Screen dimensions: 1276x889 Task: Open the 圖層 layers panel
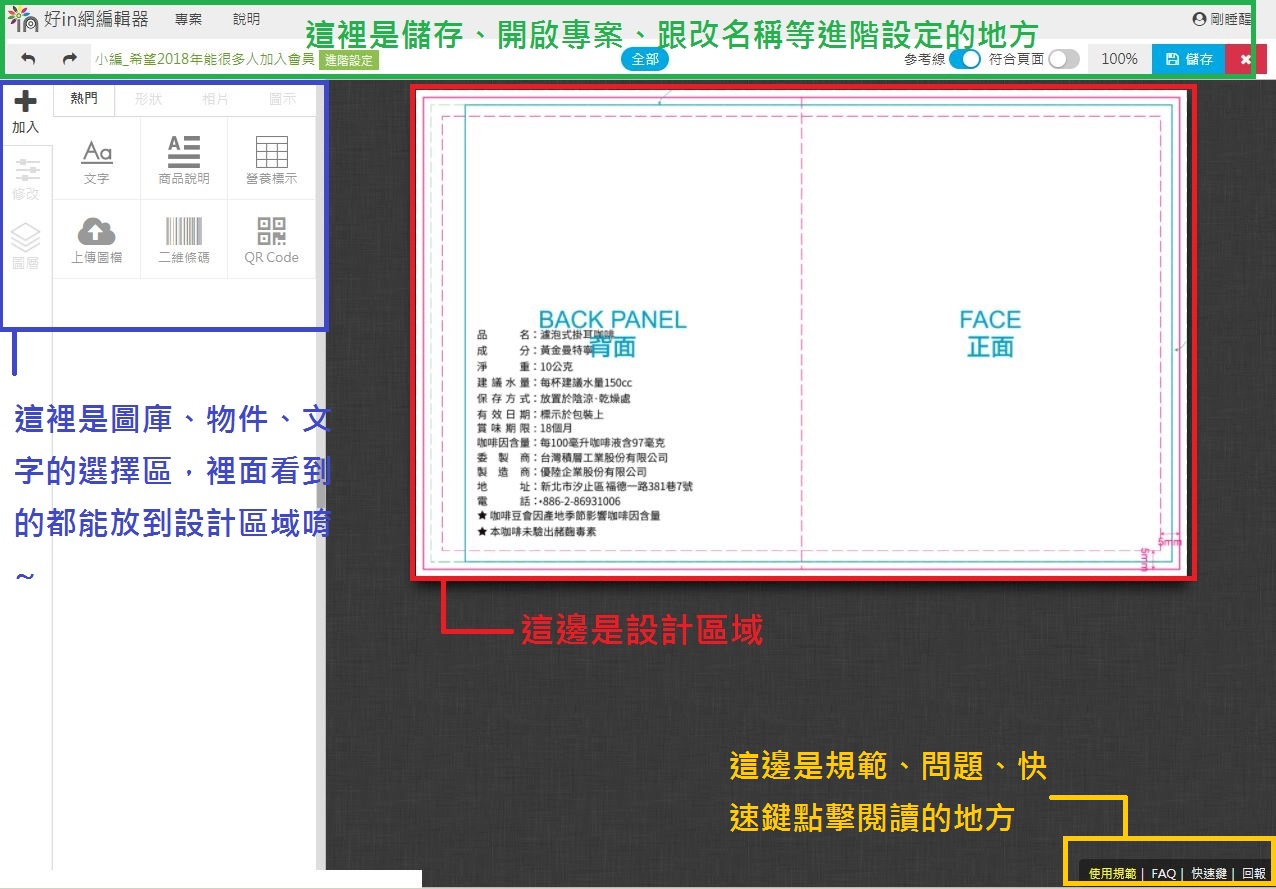[26, 247]
